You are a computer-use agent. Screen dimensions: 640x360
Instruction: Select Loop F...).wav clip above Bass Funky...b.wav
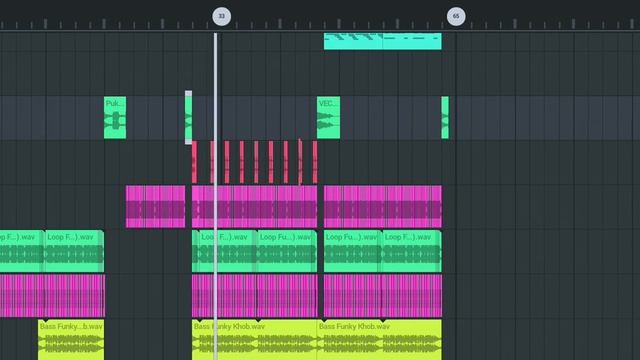click(x=74, y=251)
